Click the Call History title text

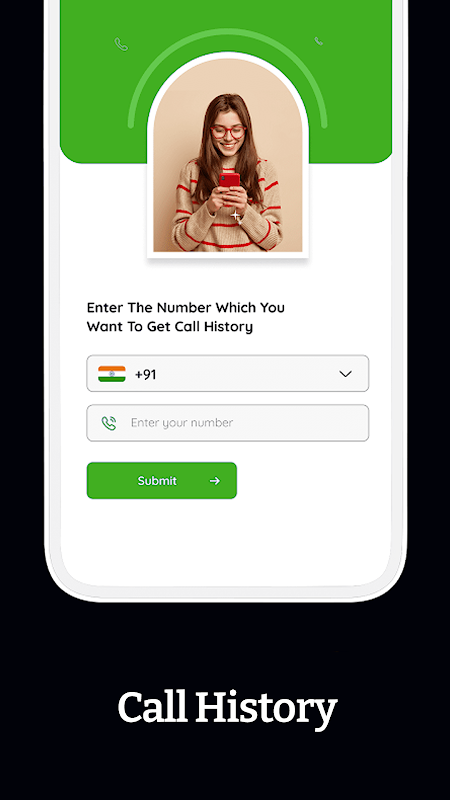pos(228,709)
